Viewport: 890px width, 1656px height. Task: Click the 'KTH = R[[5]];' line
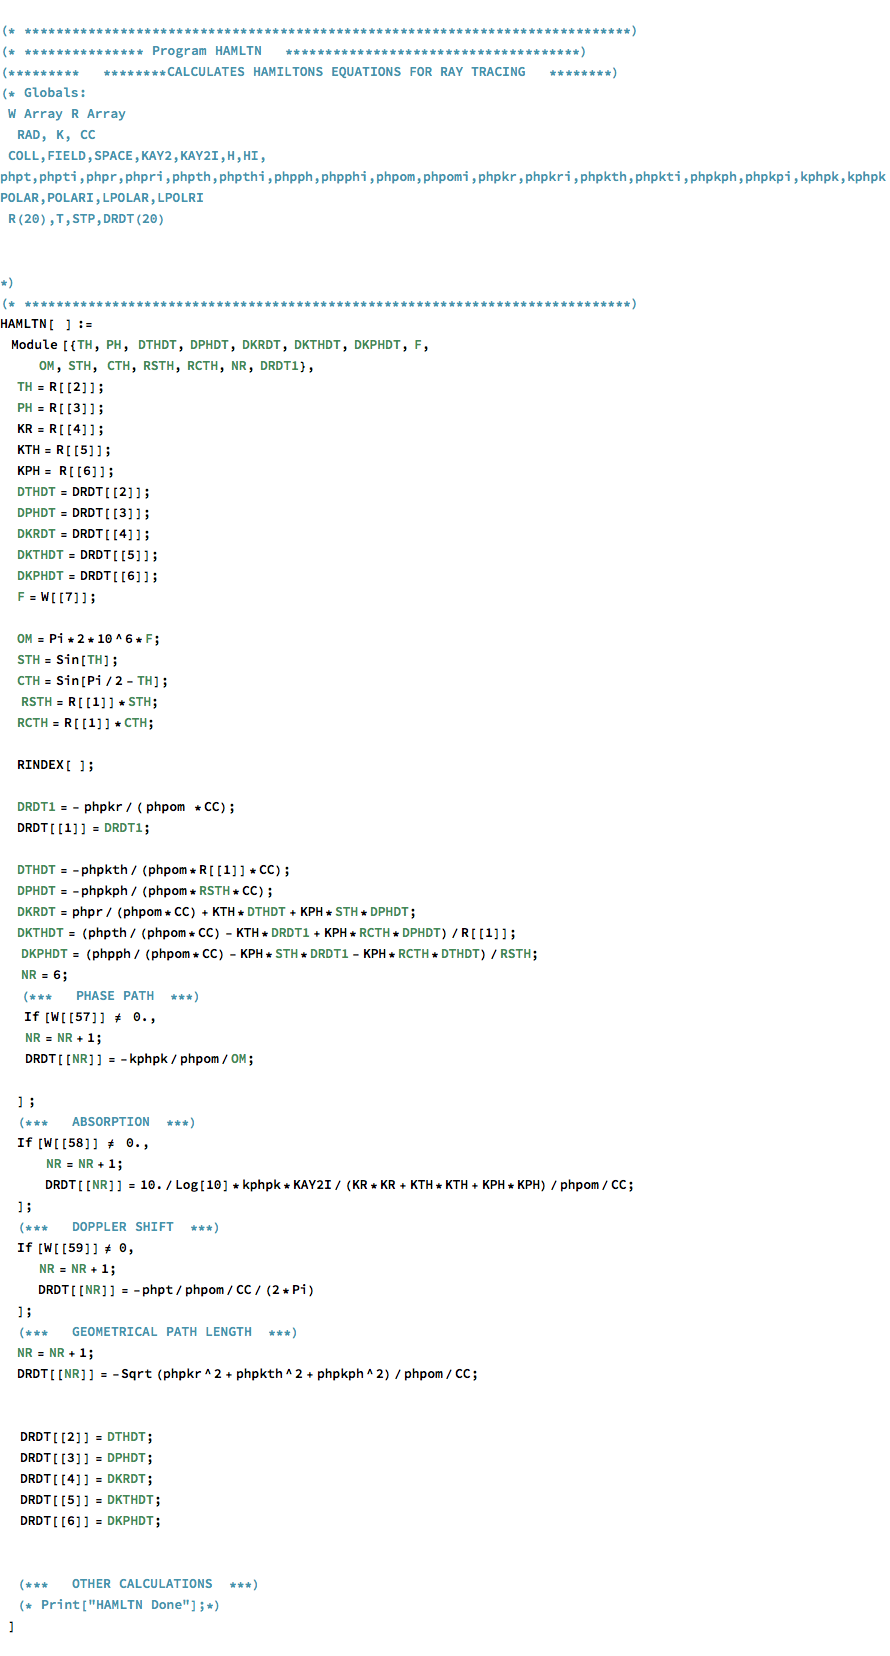(64, 450)
